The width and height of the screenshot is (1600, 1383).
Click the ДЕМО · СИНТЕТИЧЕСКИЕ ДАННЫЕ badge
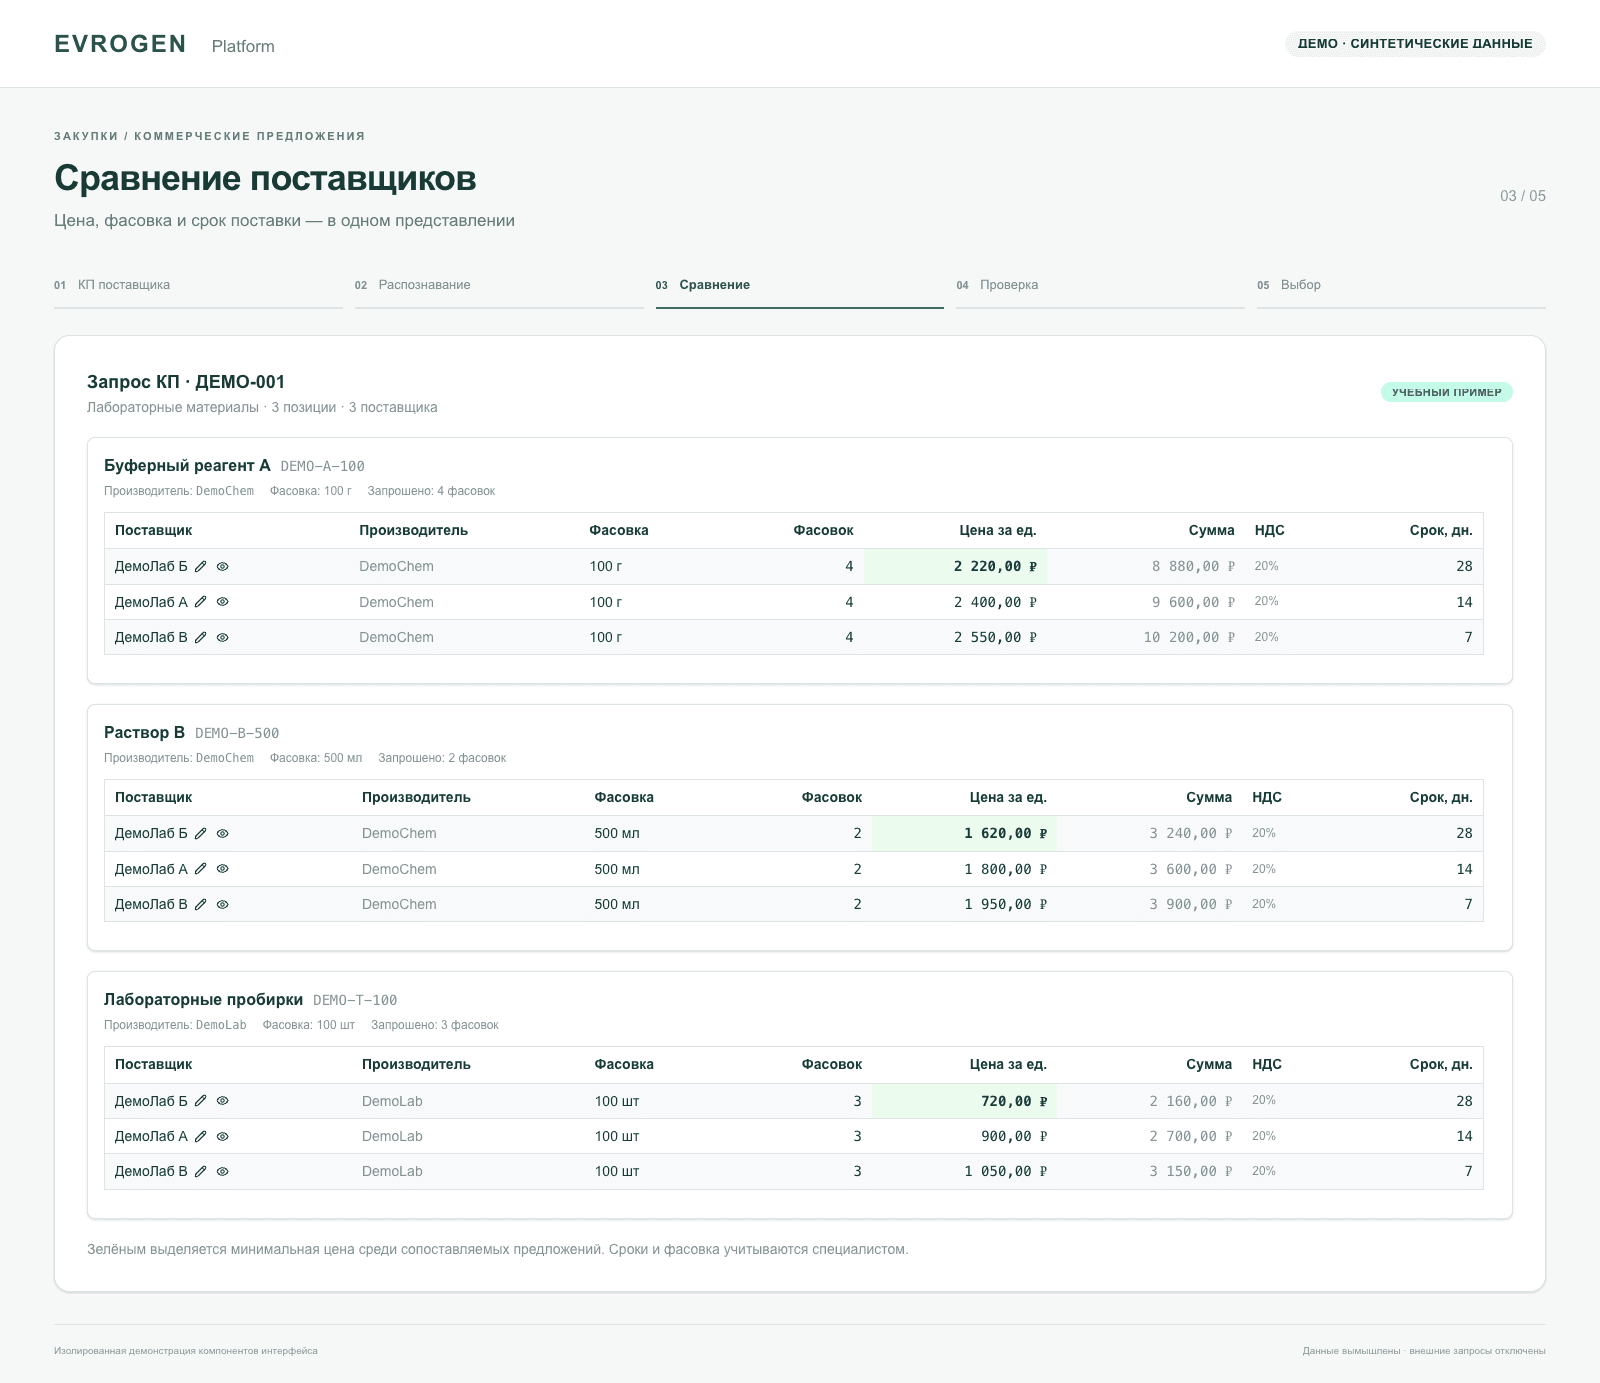pyautogui.click(x=1415, y=44)
